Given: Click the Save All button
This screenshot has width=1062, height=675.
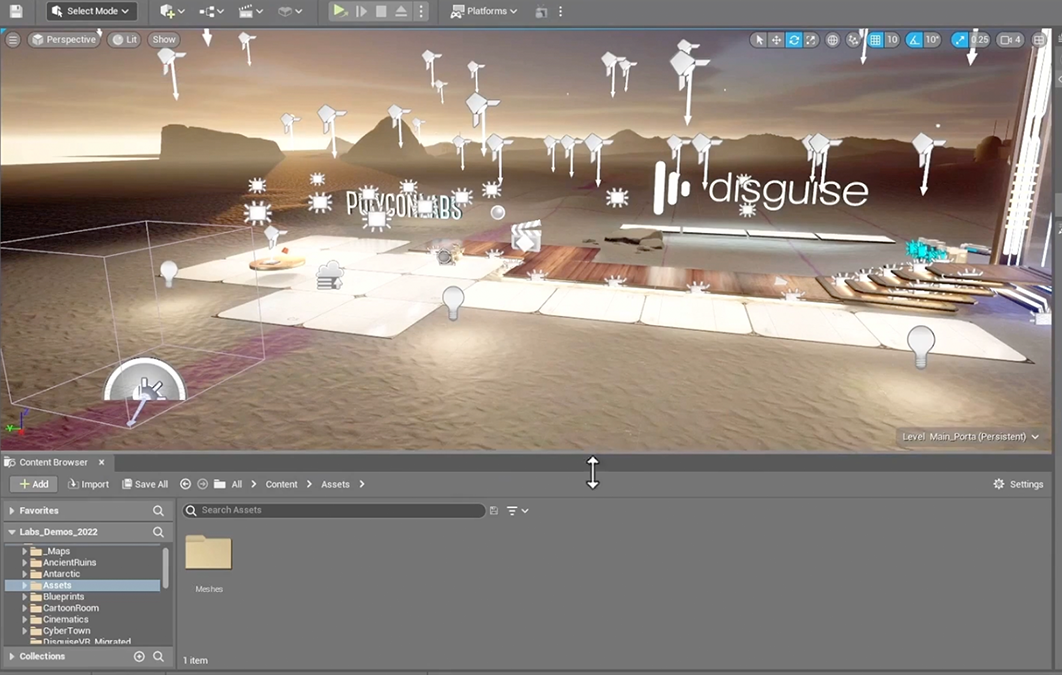Looking at the screenshot, I should (145, 484).
